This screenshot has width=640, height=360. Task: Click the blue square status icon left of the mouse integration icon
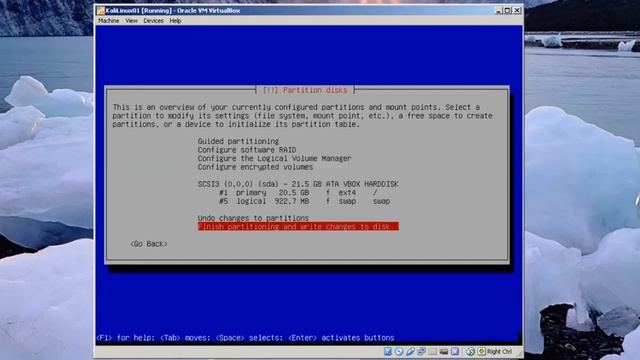(455, 351)
